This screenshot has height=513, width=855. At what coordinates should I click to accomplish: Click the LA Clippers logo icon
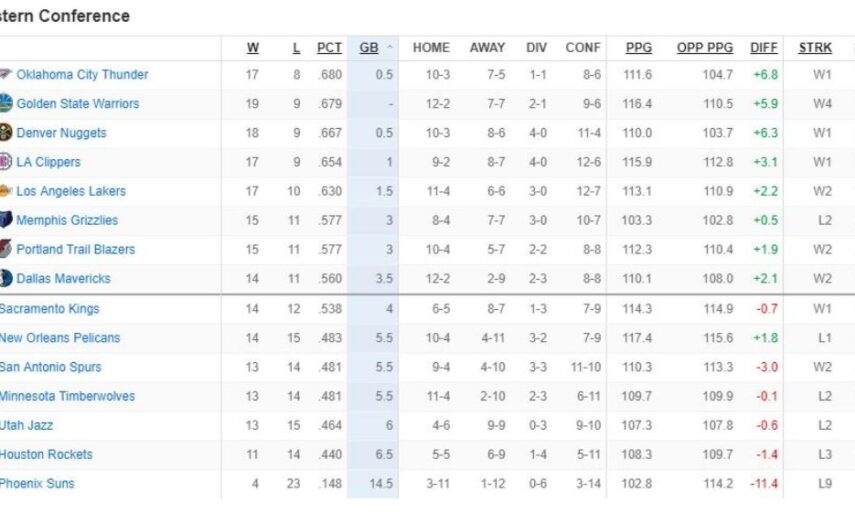[x=6, y=162]
